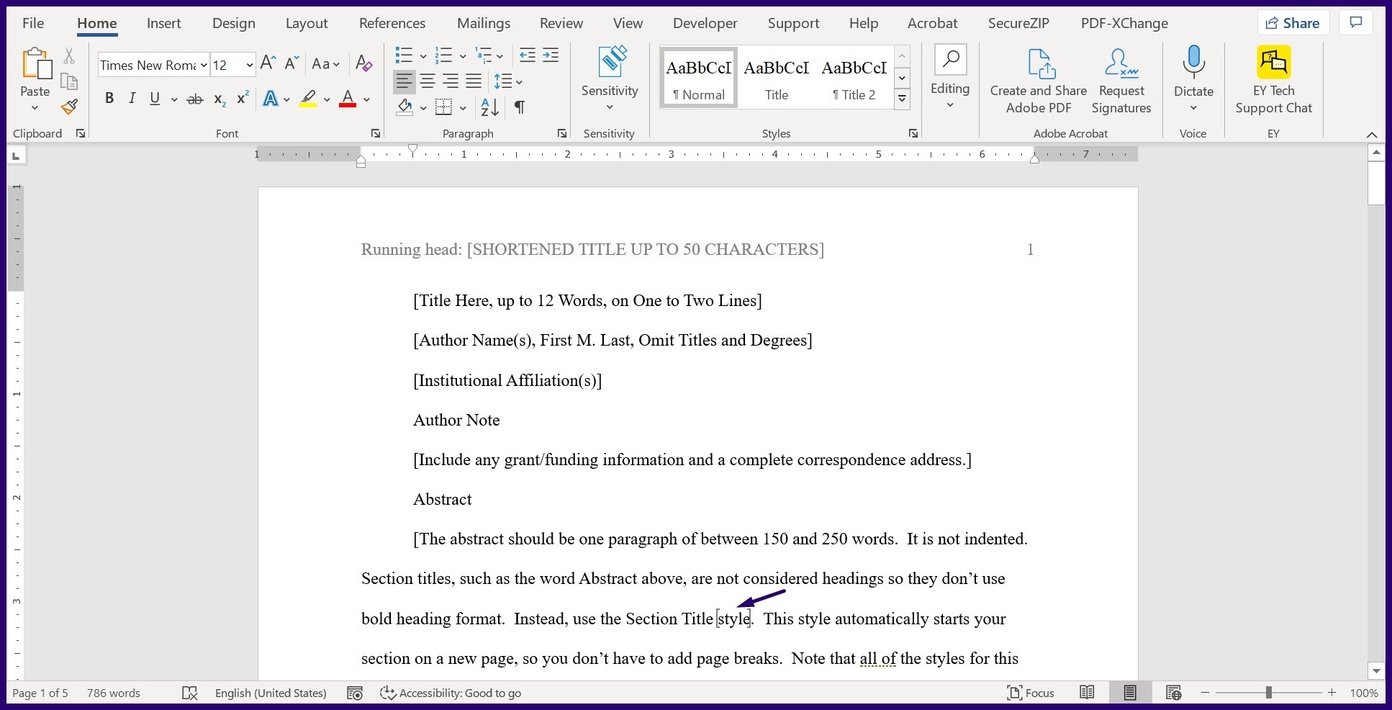The width and height of the screenshot is (1392, 710).
Task: Center align the paragraph
Action: click(426, 81)
